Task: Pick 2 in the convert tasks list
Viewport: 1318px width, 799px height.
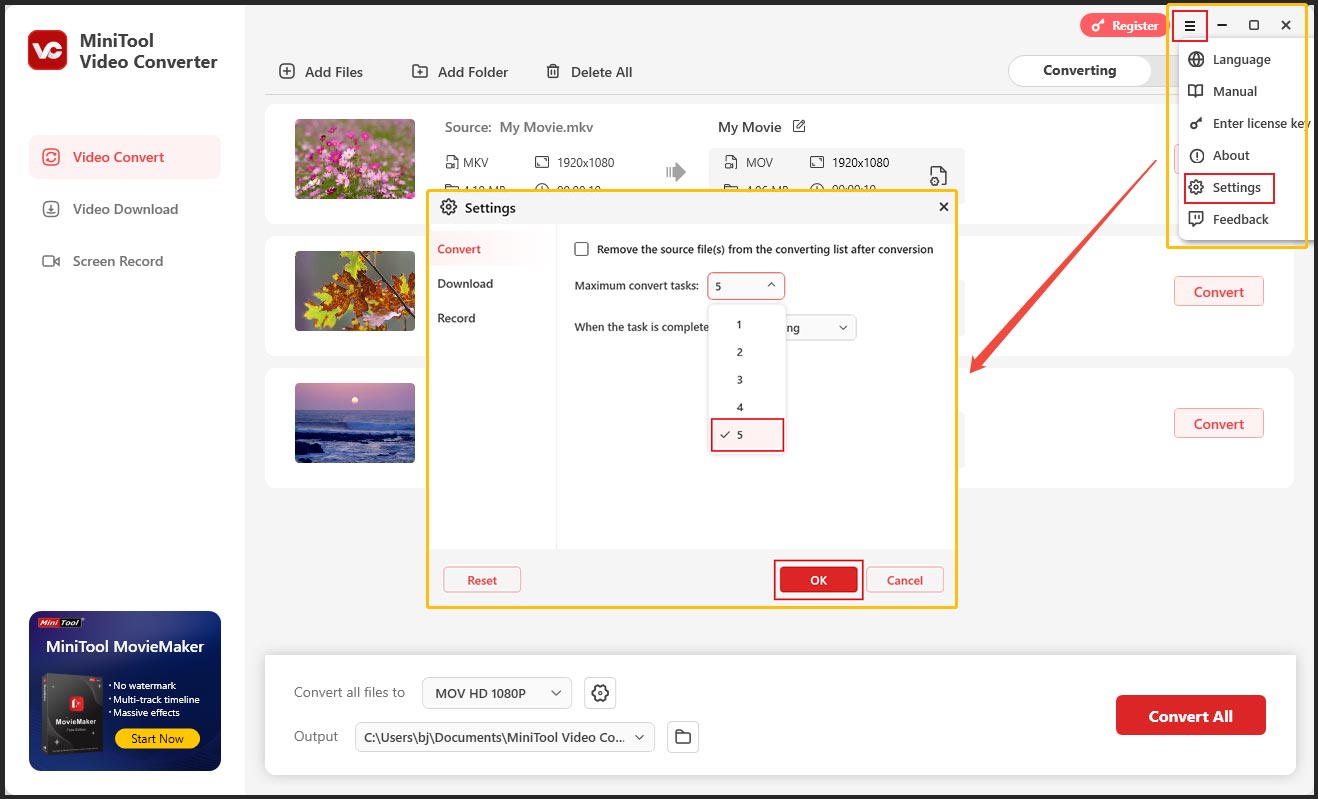Action: 747,352
